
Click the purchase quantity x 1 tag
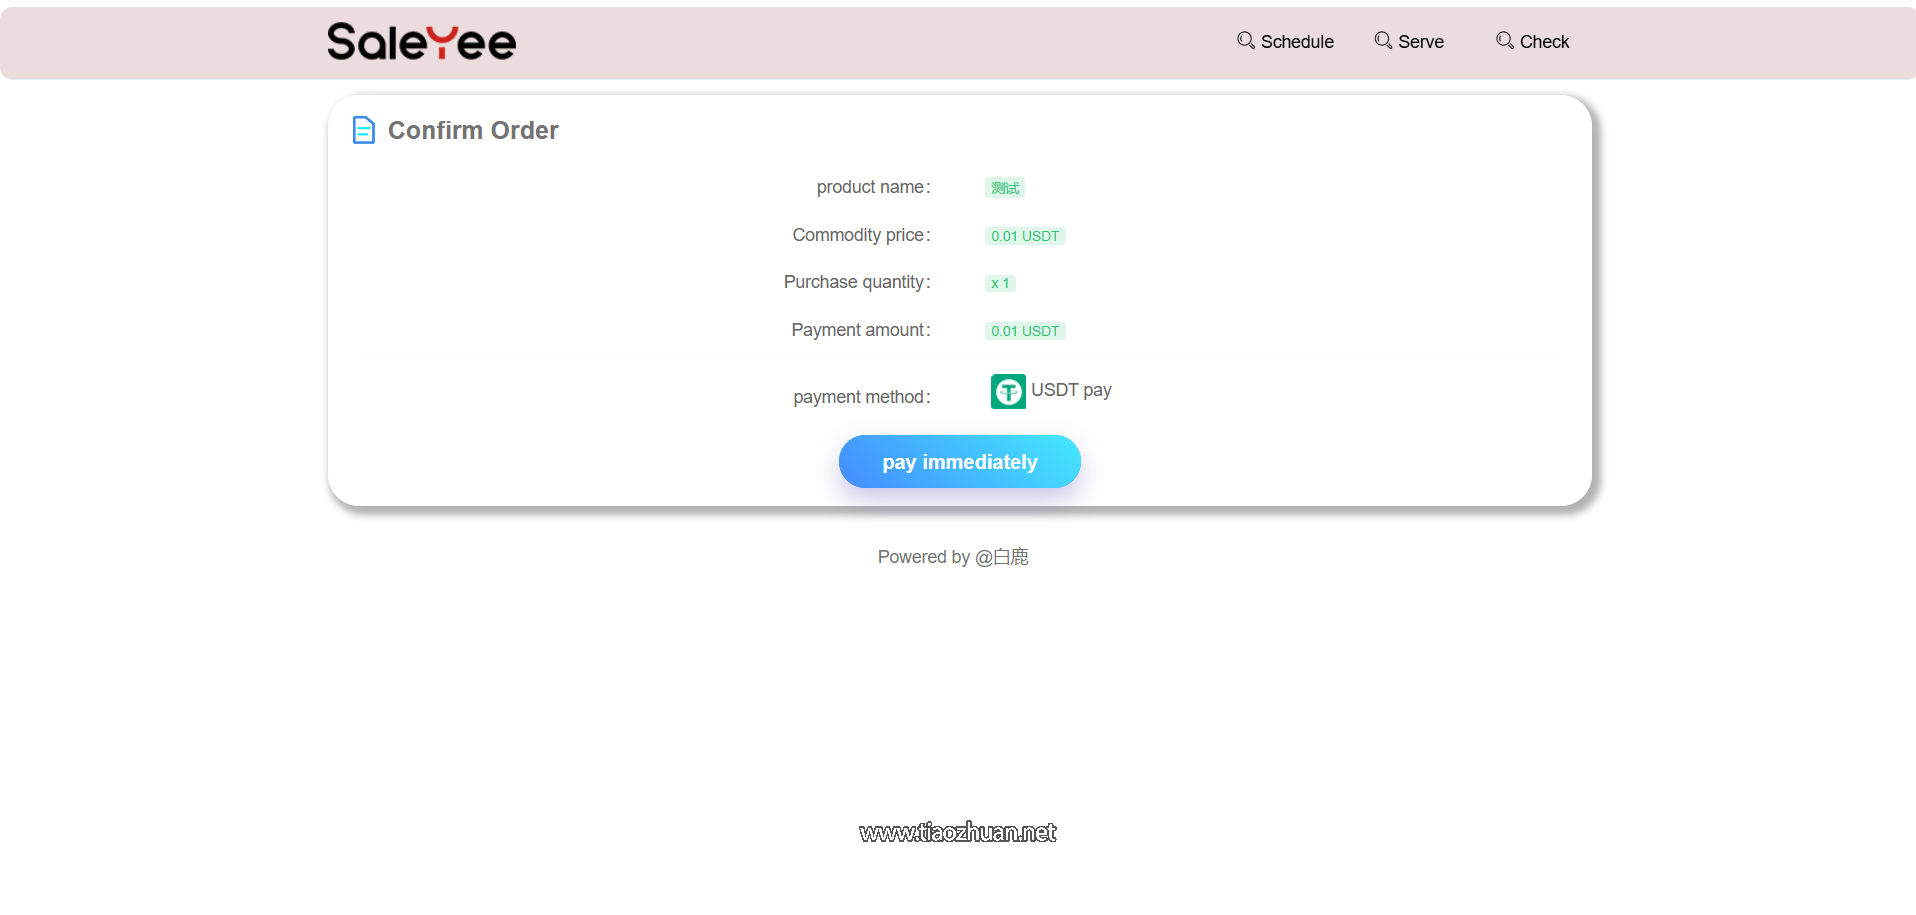pyautogui.click(x=1000, y=283)
